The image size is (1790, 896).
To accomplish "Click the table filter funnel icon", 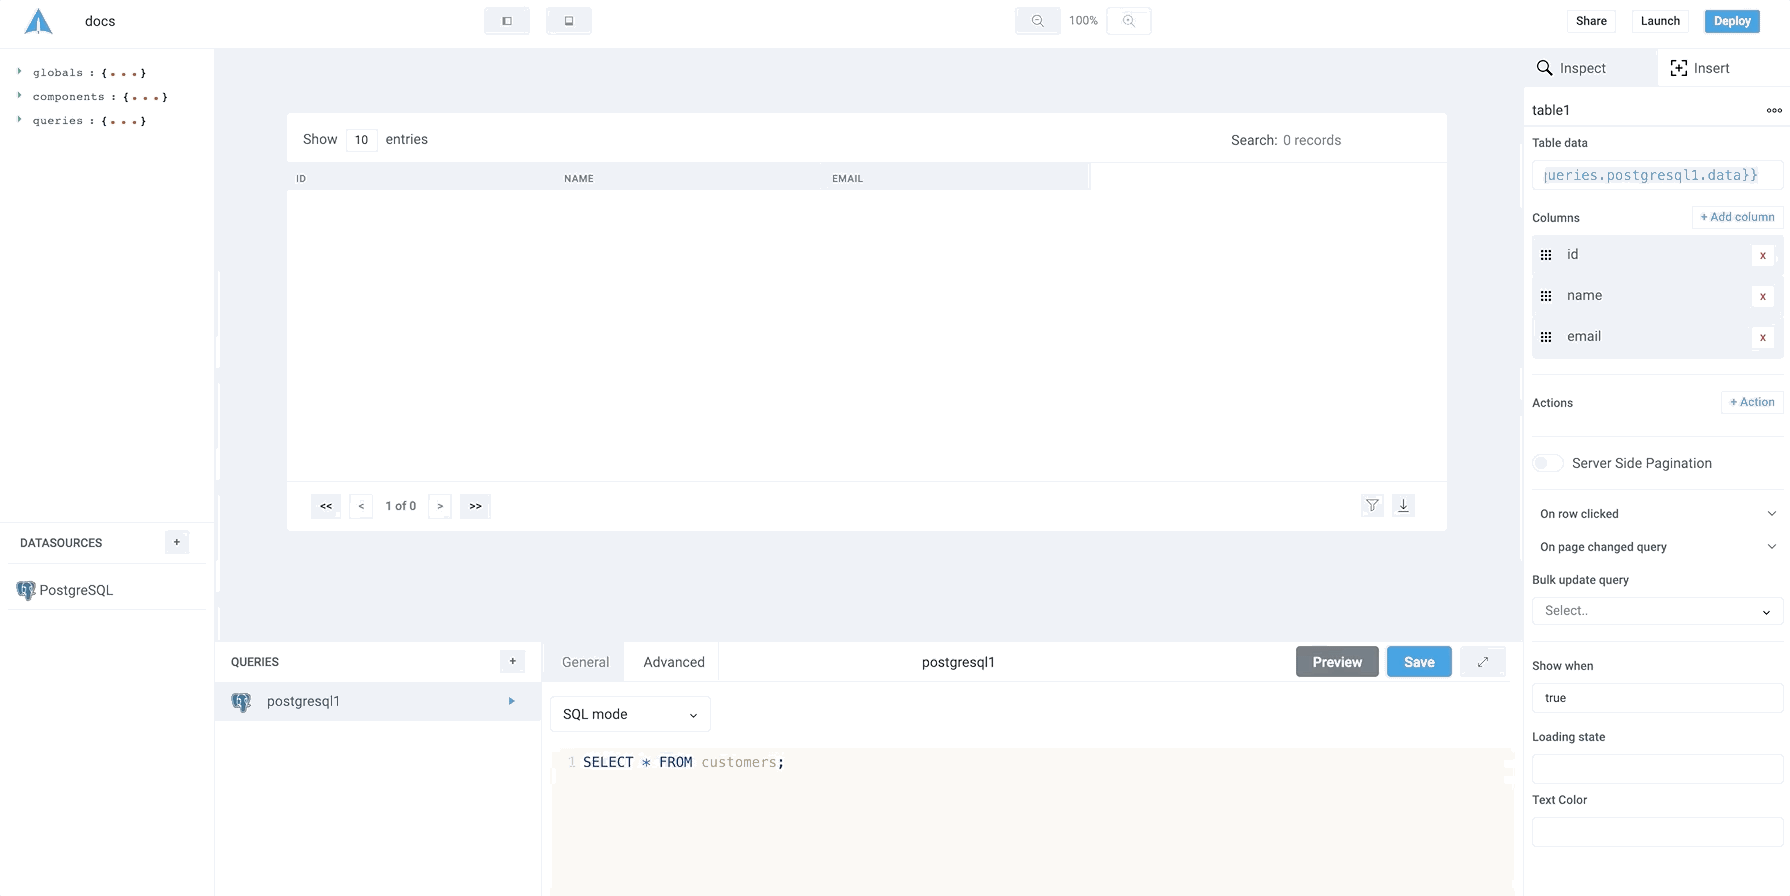I will point(1372,506).
